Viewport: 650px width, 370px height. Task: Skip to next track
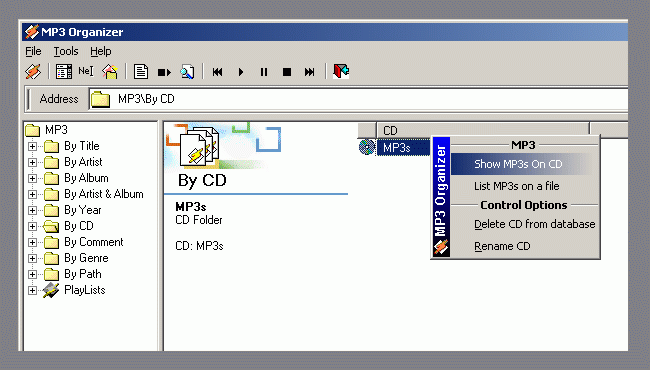click(309, 72)
